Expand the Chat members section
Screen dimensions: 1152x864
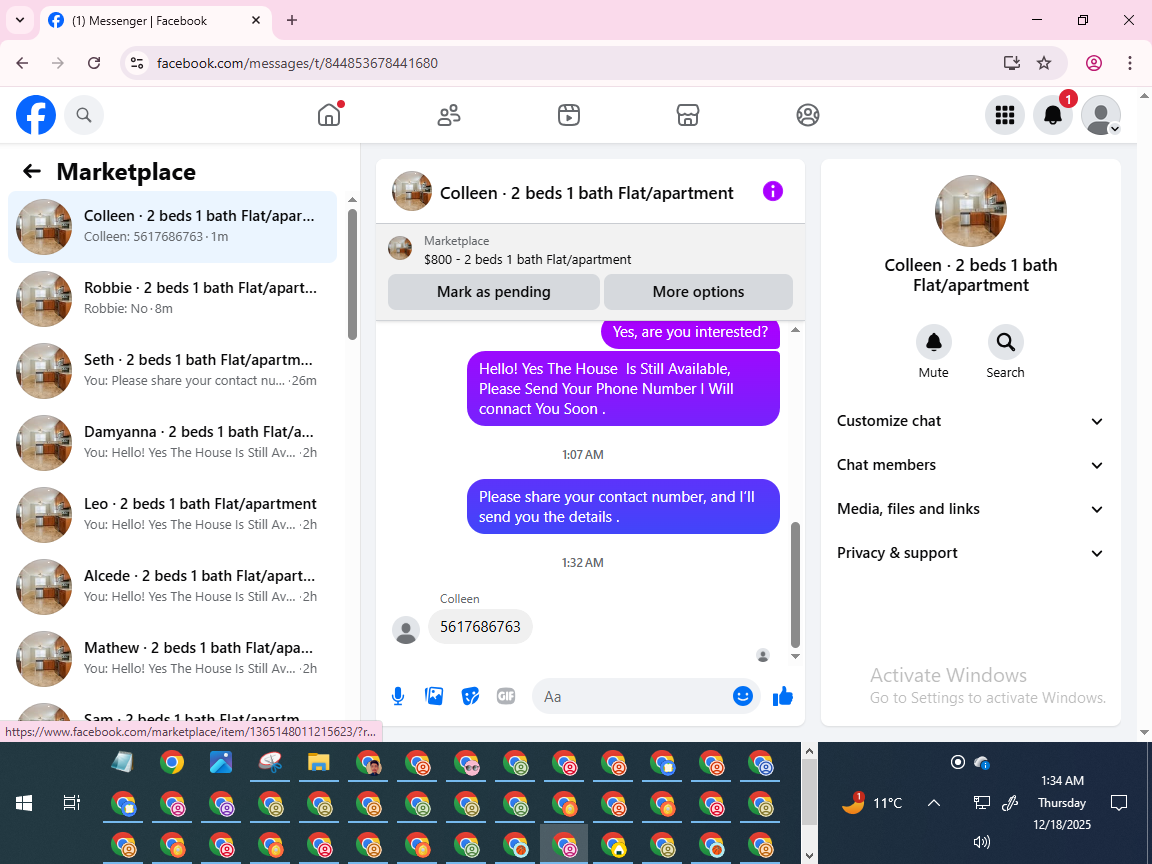[971, 465]
